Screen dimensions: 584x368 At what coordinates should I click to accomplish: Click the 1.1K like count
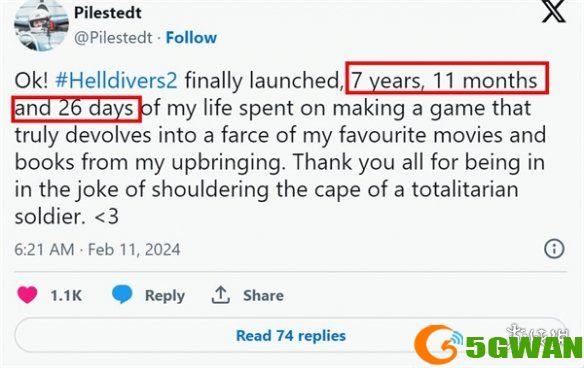[66, 295]
